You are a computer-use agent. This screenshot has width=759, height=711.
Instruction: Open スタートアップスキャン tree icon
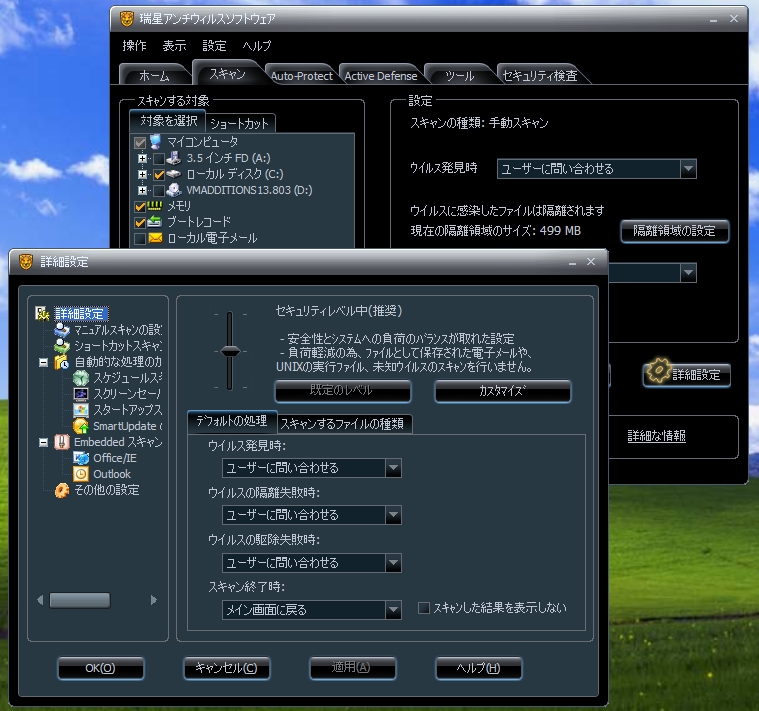[81, 410]
